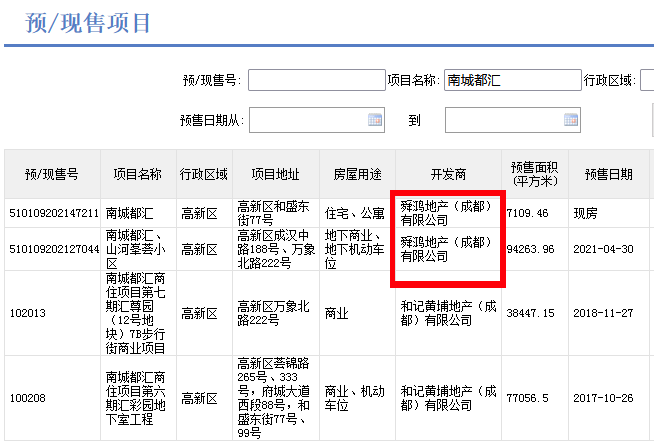Image resolution: width=654 pixels, height=441 pixels.
Task: Click the 项目名称 column header
Action: (138, 174)
